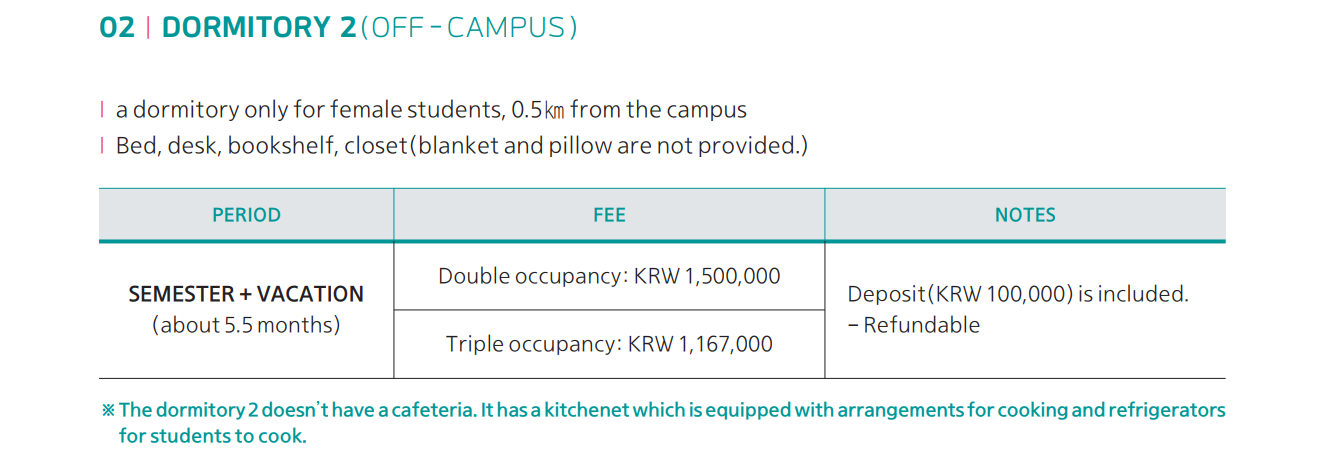
Task: Click the pink bullet before "Bed, desk"
Action: [102, 146]
